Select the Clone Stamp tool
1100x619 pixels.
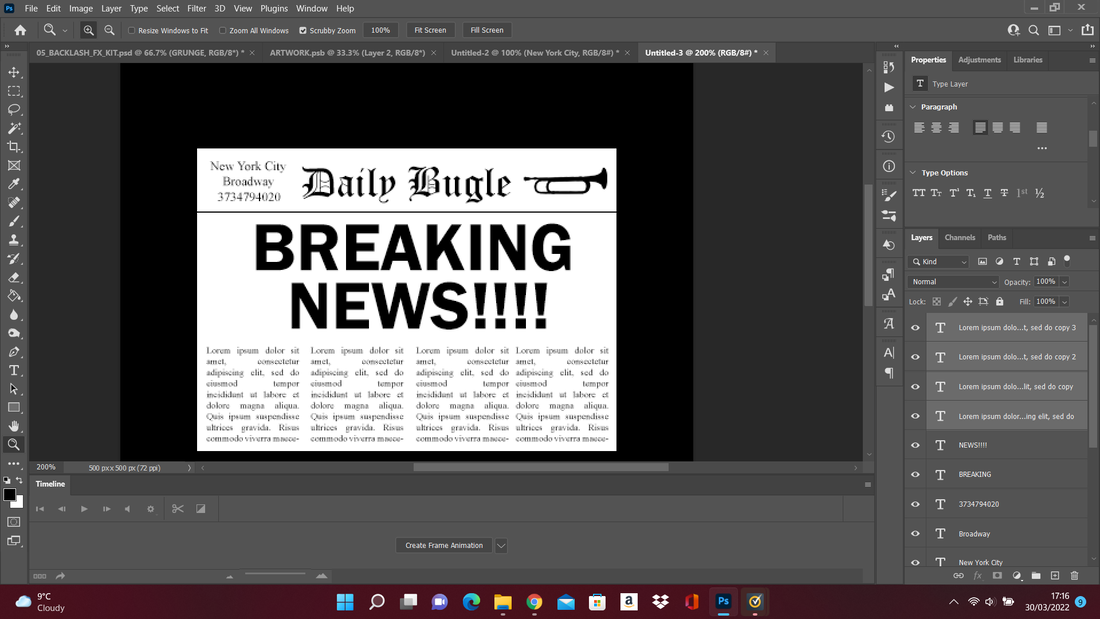[14, 240]
